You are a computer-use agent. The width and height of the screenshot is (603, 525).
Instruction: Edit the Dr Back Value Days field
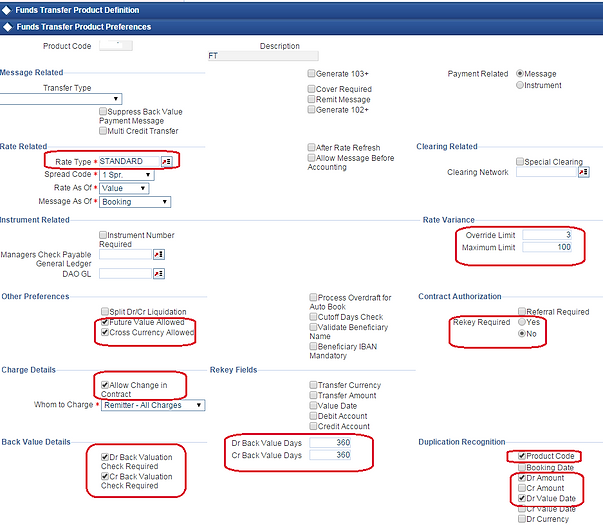point(330,442)
